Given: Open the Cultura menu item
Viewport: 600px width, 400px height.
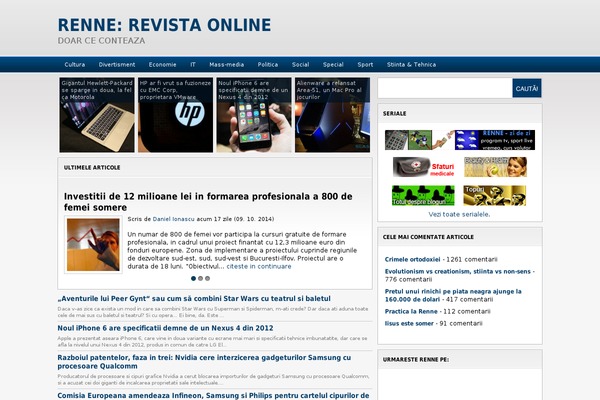Looking at the screenshot, I should (x=75, y=65).
